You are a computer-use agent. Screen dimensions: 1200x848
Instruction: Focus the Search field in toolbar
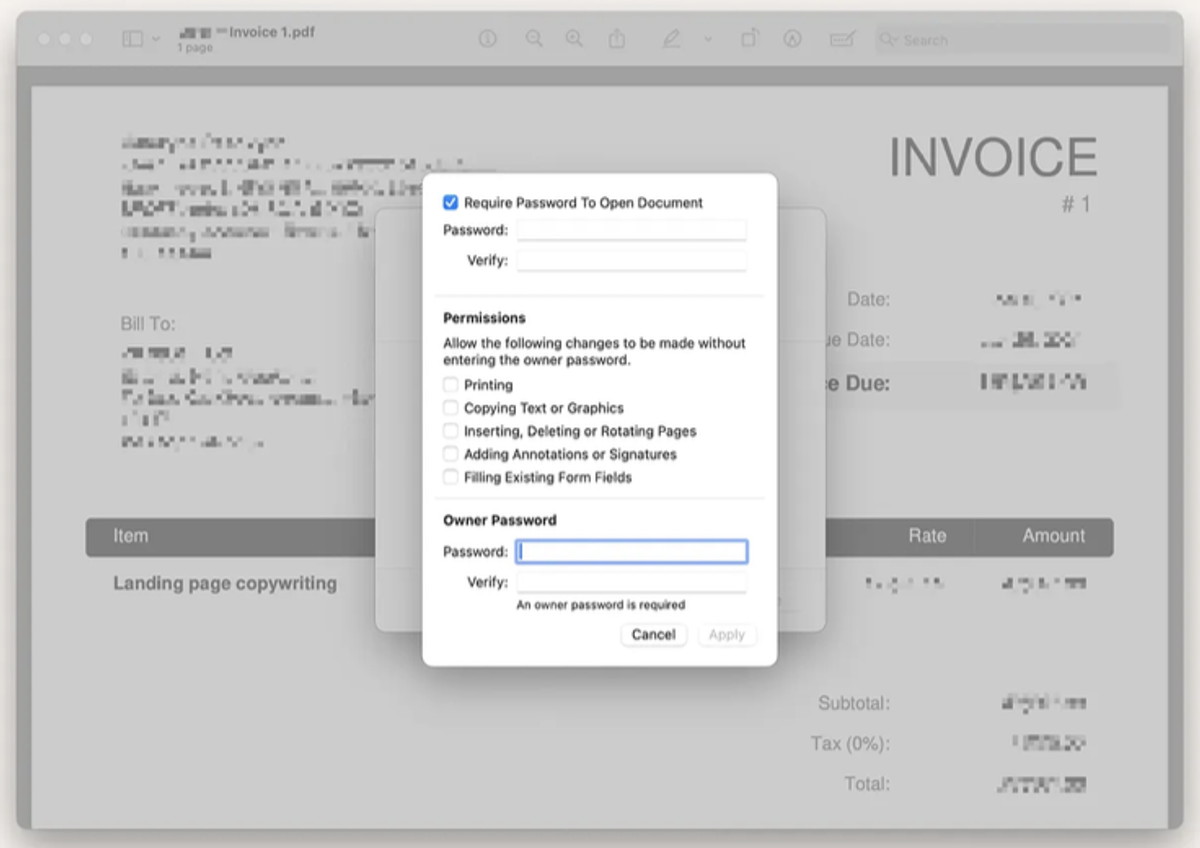[1022, 40]
